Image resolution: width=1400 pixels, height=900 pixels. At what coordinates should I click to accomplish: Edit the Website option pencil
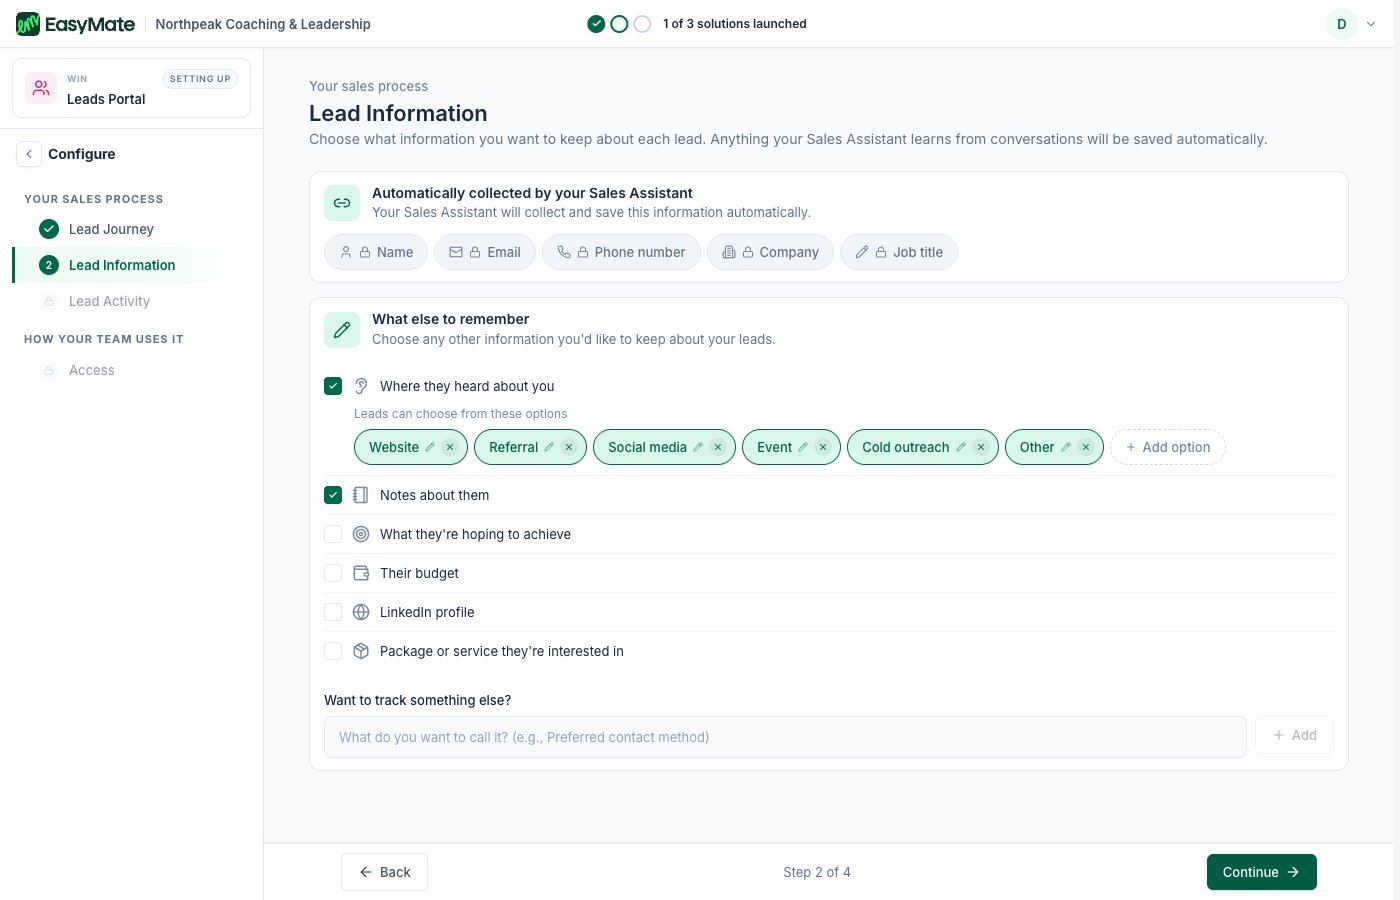[x=430, y=447]
